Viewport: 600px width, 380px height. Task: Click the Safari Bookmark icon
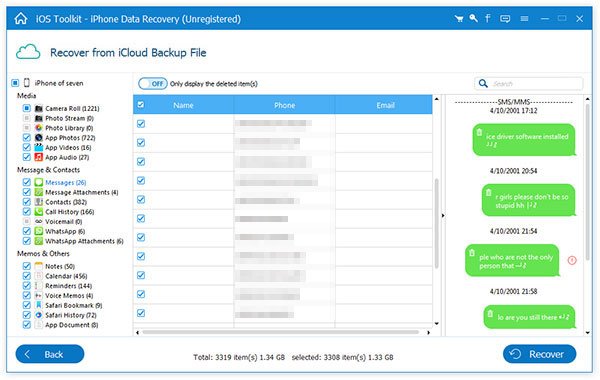point(39,305)
